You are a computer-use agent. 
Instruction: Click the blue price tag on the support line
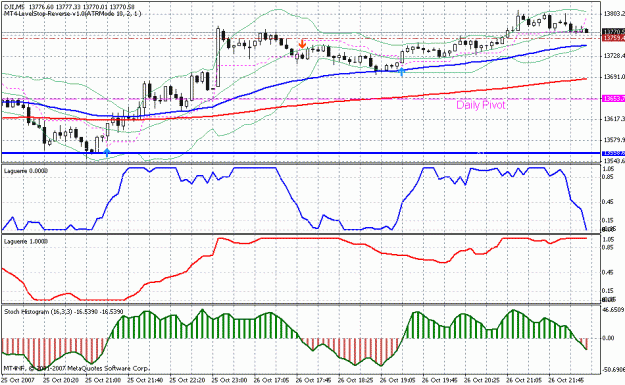[x=613, y=153]
